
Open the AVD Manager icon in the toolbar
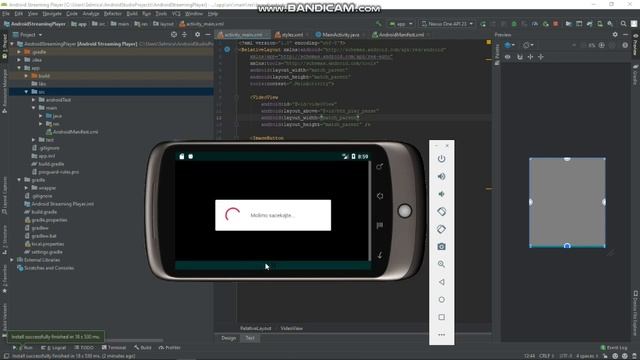pyautogui.click(x=600, y=24)
